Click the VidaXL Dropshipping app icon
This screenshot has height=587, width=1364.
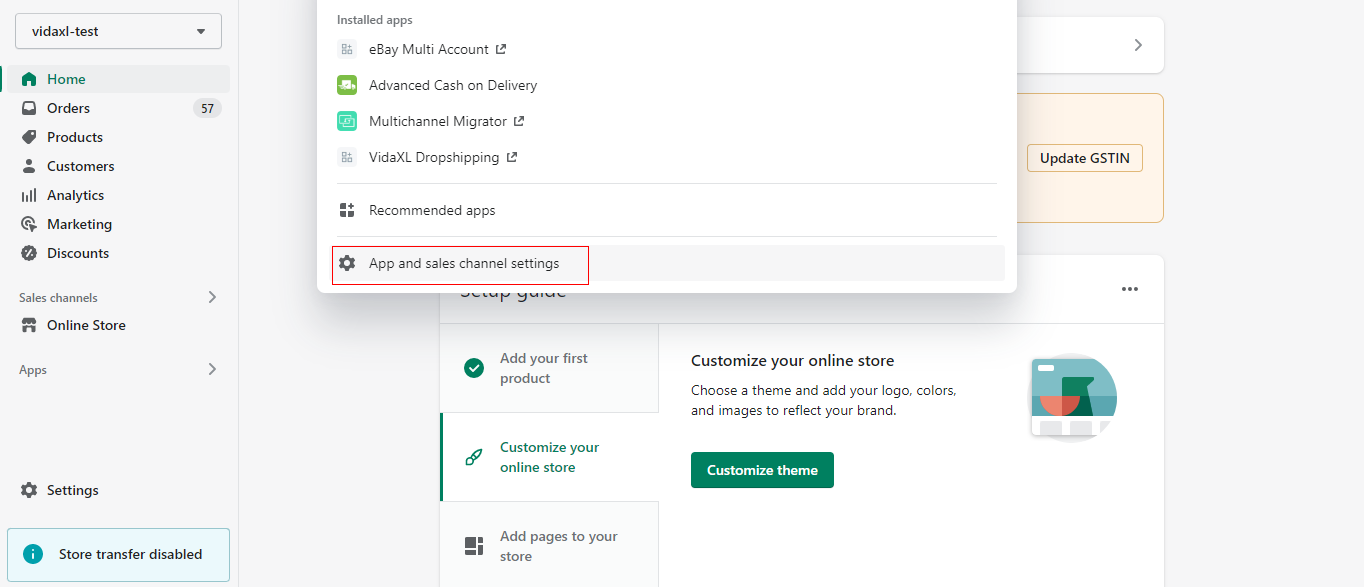pos(347,157)
